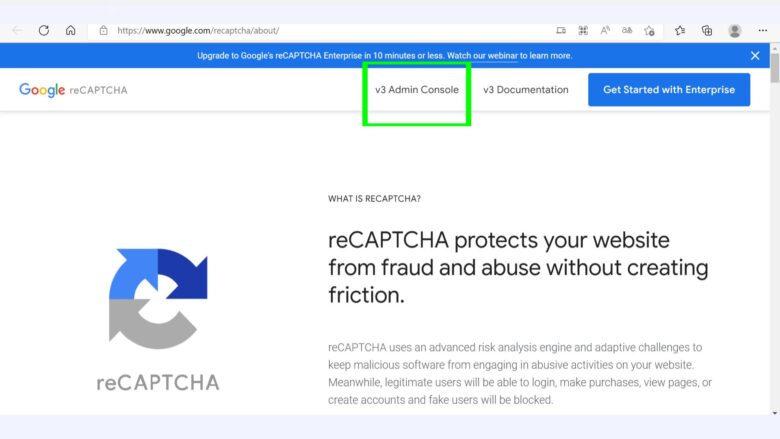This screenshot has width=780, height=439.
Task: Click the paragraph starting 'reCAPTCHA uses an advanced'
Action: (x=520, y=373)
